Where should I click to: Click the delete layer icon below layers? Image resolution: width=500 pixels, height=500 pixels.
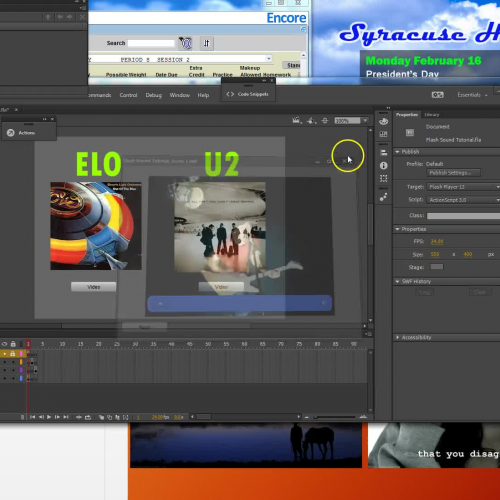(22, 417)
